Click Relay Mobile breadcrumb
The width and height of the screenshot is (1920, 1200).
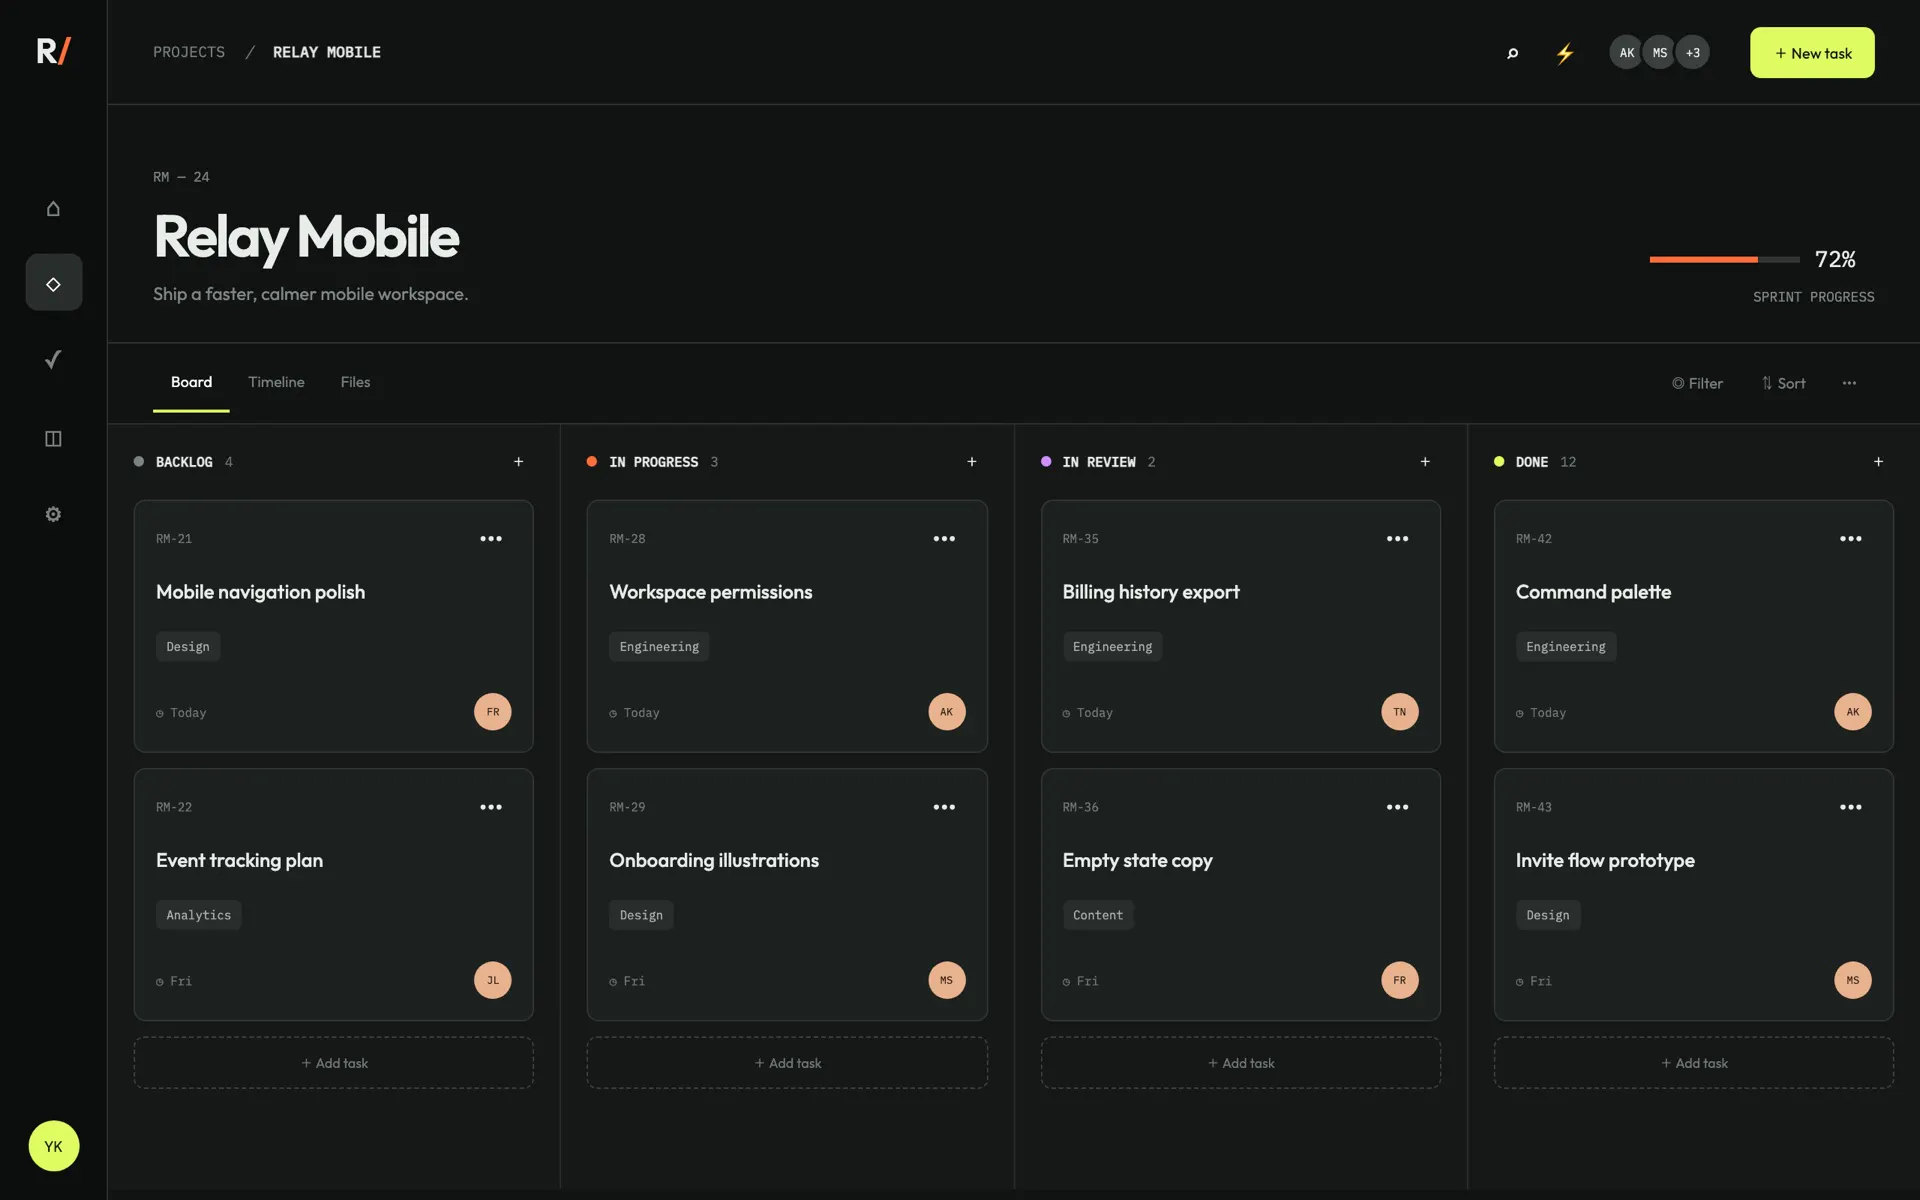point(327,52)
